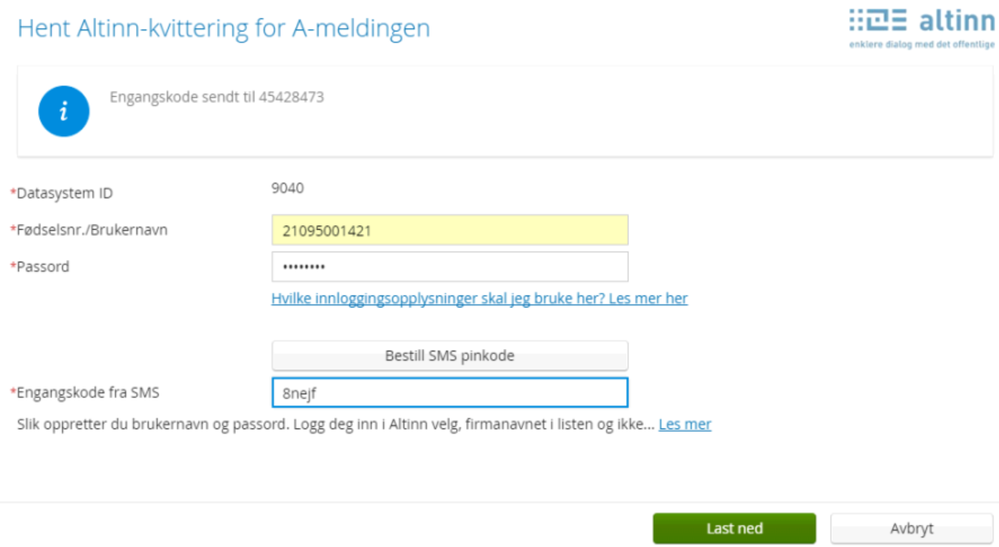This screenshot has height=547, width=999.
Task: Click the Datasystem ID label
Action: (x=65, y=192)
